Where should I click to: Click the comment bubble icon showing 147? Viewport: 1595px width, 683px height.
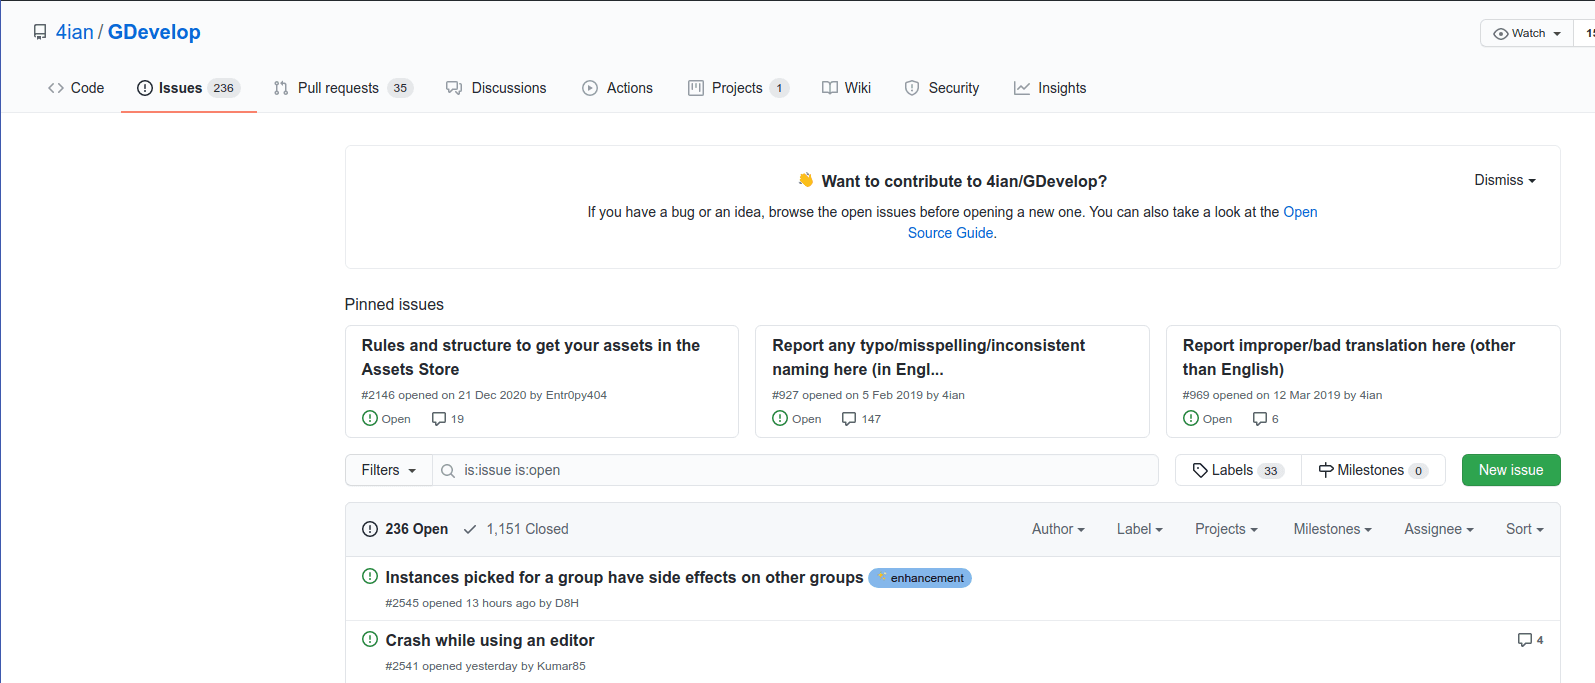pyautogui.click(x=849, y=419)
